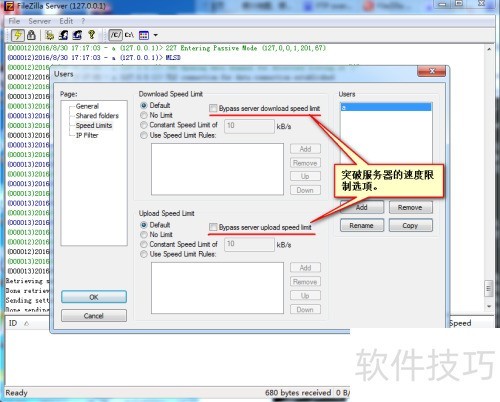
Task: Enable Bypass server upload speed limit
Action: click(x=213, y=227)
